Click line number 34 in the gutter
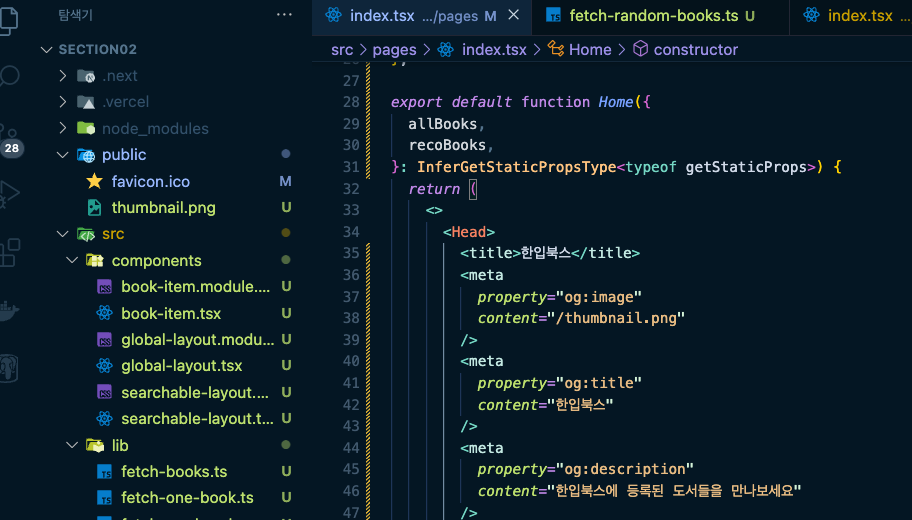The image size is (912, 520). point(351,231)
